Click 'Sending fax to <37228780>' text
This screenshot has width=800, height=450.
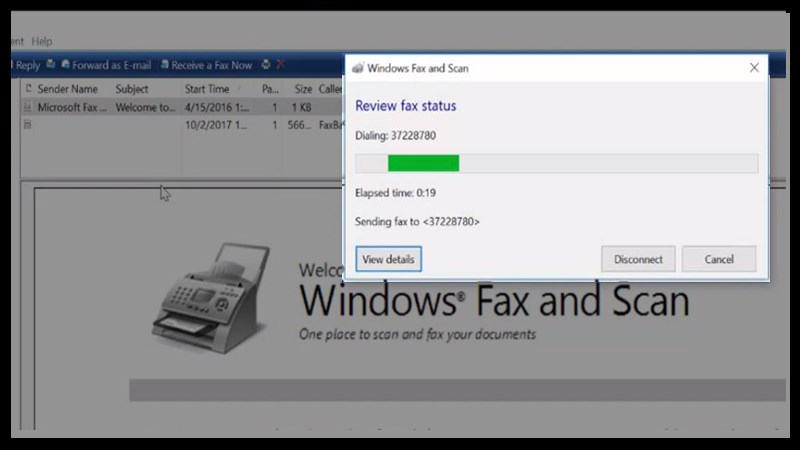(x=417, y=222)
